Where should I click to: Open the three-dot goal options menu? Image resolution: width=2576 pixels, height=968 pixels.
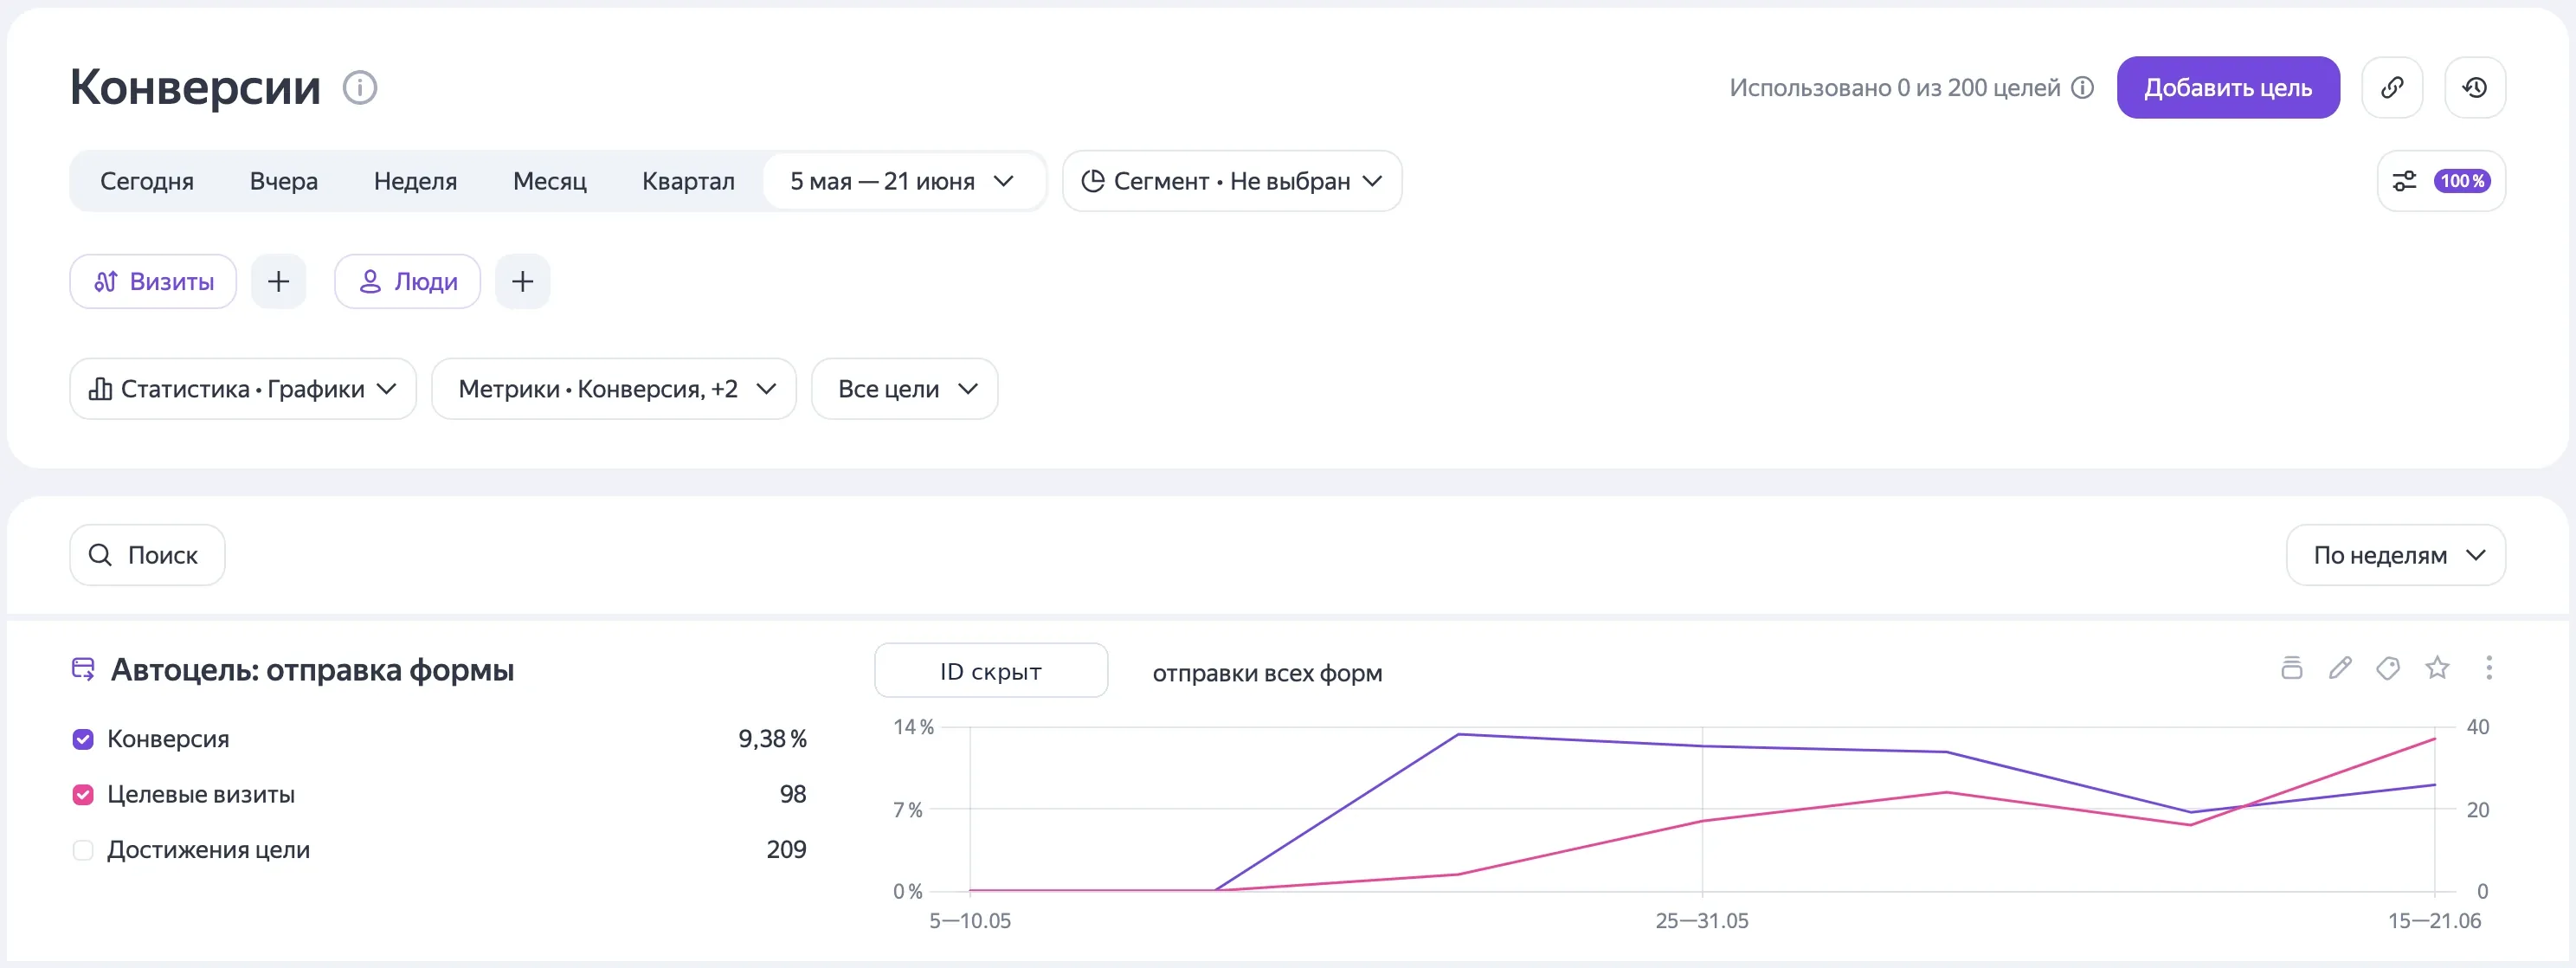(x=2489, y=668)
